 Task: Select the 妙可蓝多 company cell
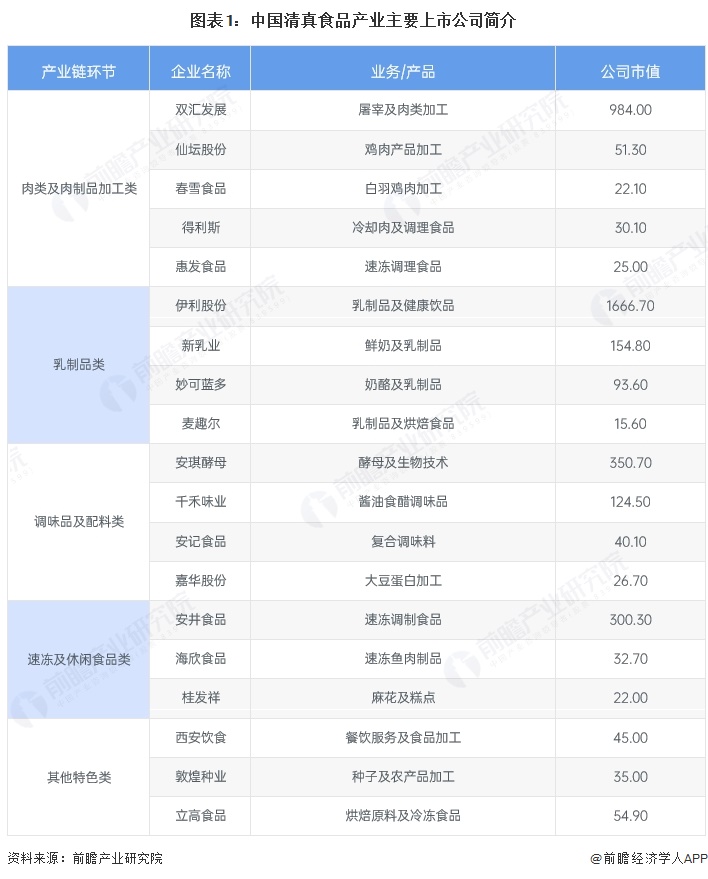click(x=200, y=385)
